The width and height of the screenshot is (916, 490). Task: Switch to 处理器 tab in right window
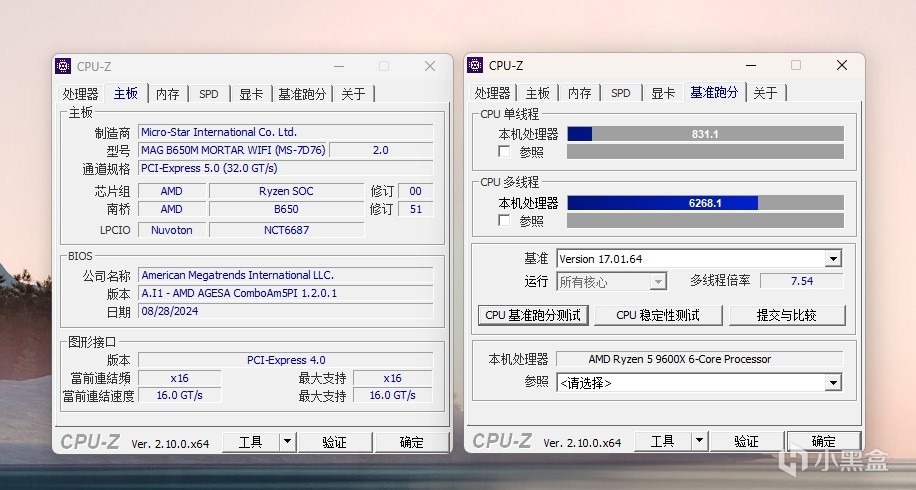(492, 93)
